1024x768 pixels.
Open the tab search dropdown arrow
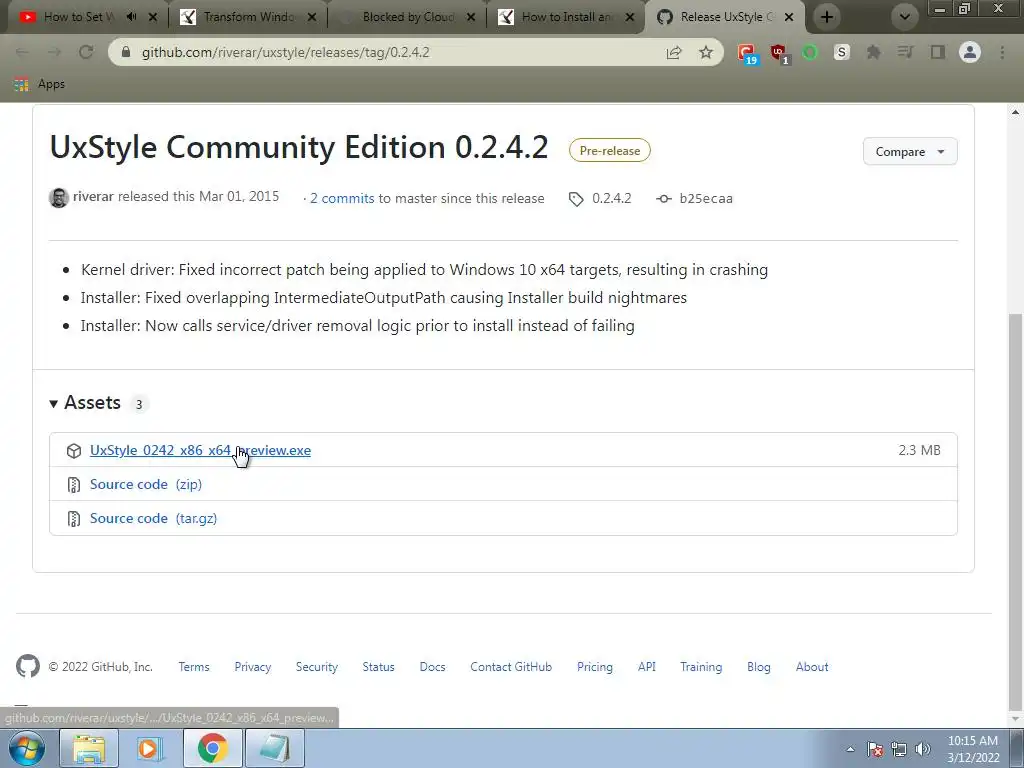(904, 17)
